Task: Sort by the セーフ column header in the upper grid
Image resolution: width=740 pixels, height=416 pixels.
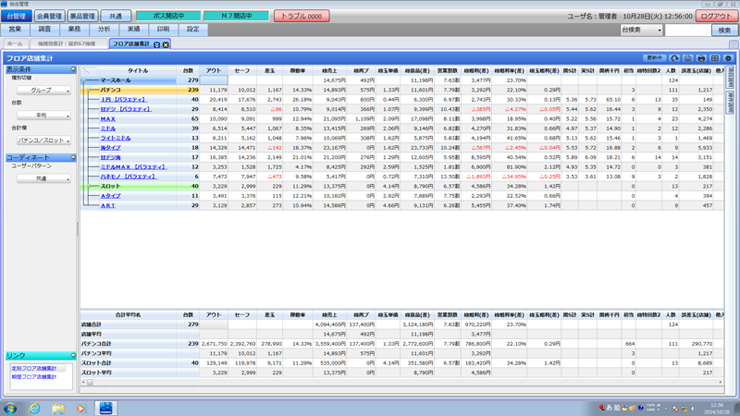Action: 242,70
